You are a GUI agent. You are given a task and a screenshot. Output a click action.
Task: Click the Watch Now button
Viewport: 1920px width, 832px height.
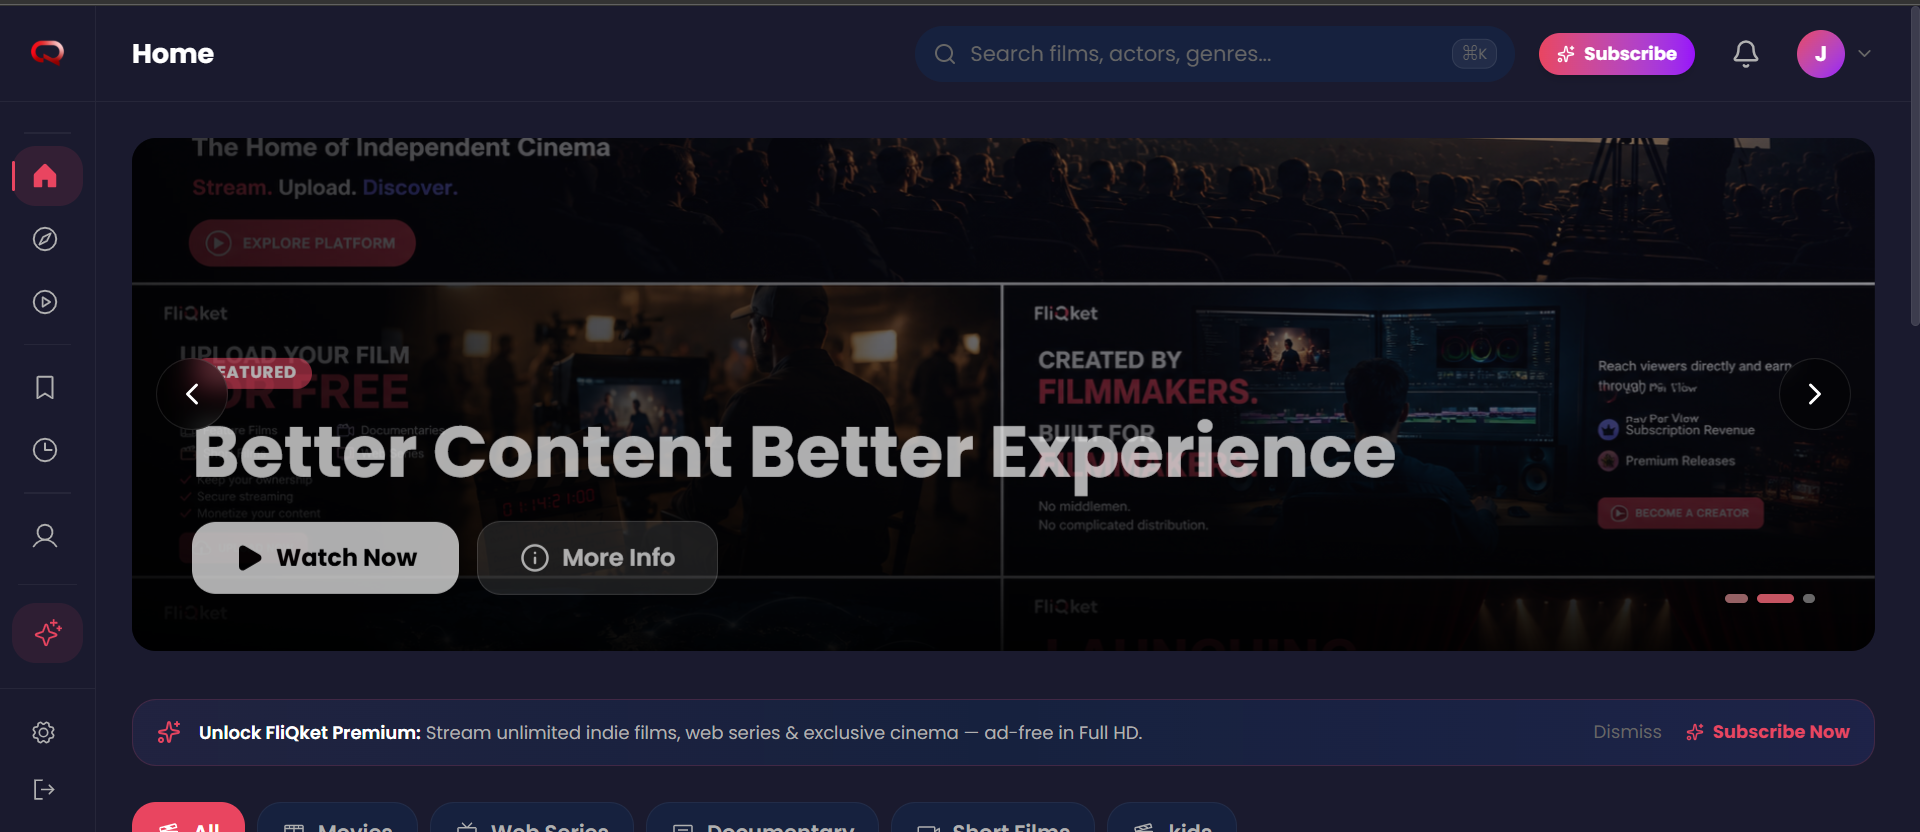325,558
